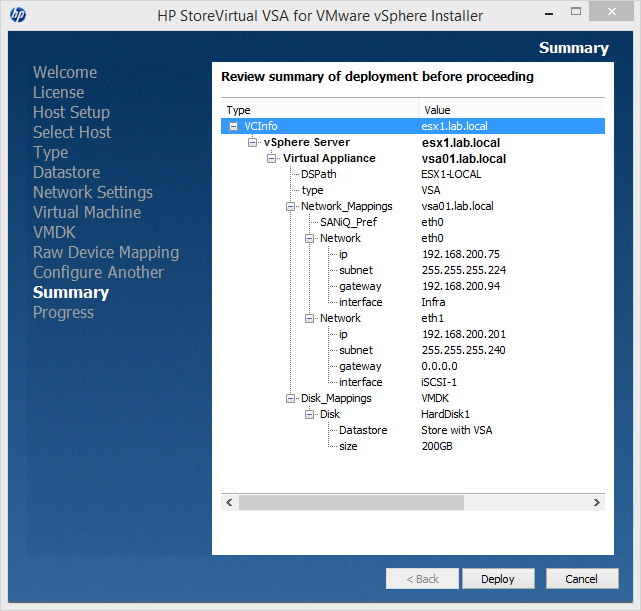Select interface Infra row

[x=413, y=302]
